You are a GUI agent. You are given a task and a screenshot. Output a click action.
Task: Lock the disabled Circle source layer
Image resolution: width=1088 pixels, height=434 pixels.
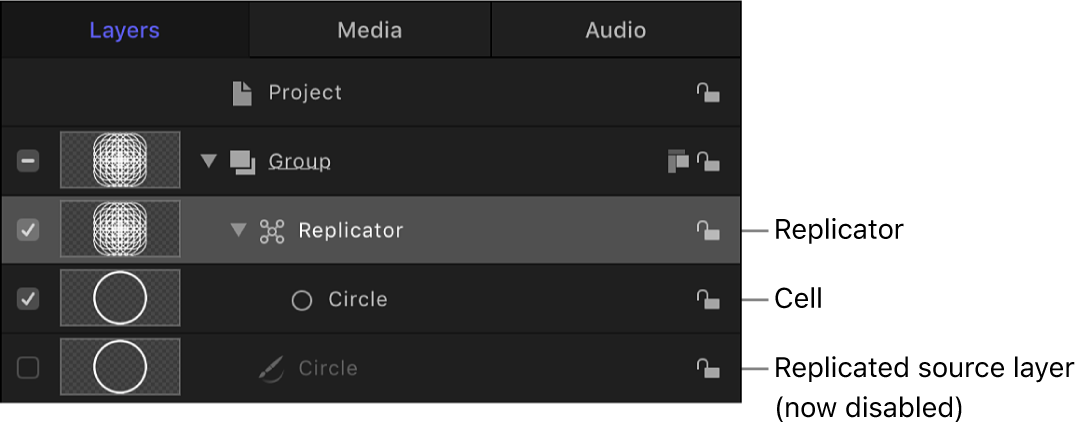(708, 369)
